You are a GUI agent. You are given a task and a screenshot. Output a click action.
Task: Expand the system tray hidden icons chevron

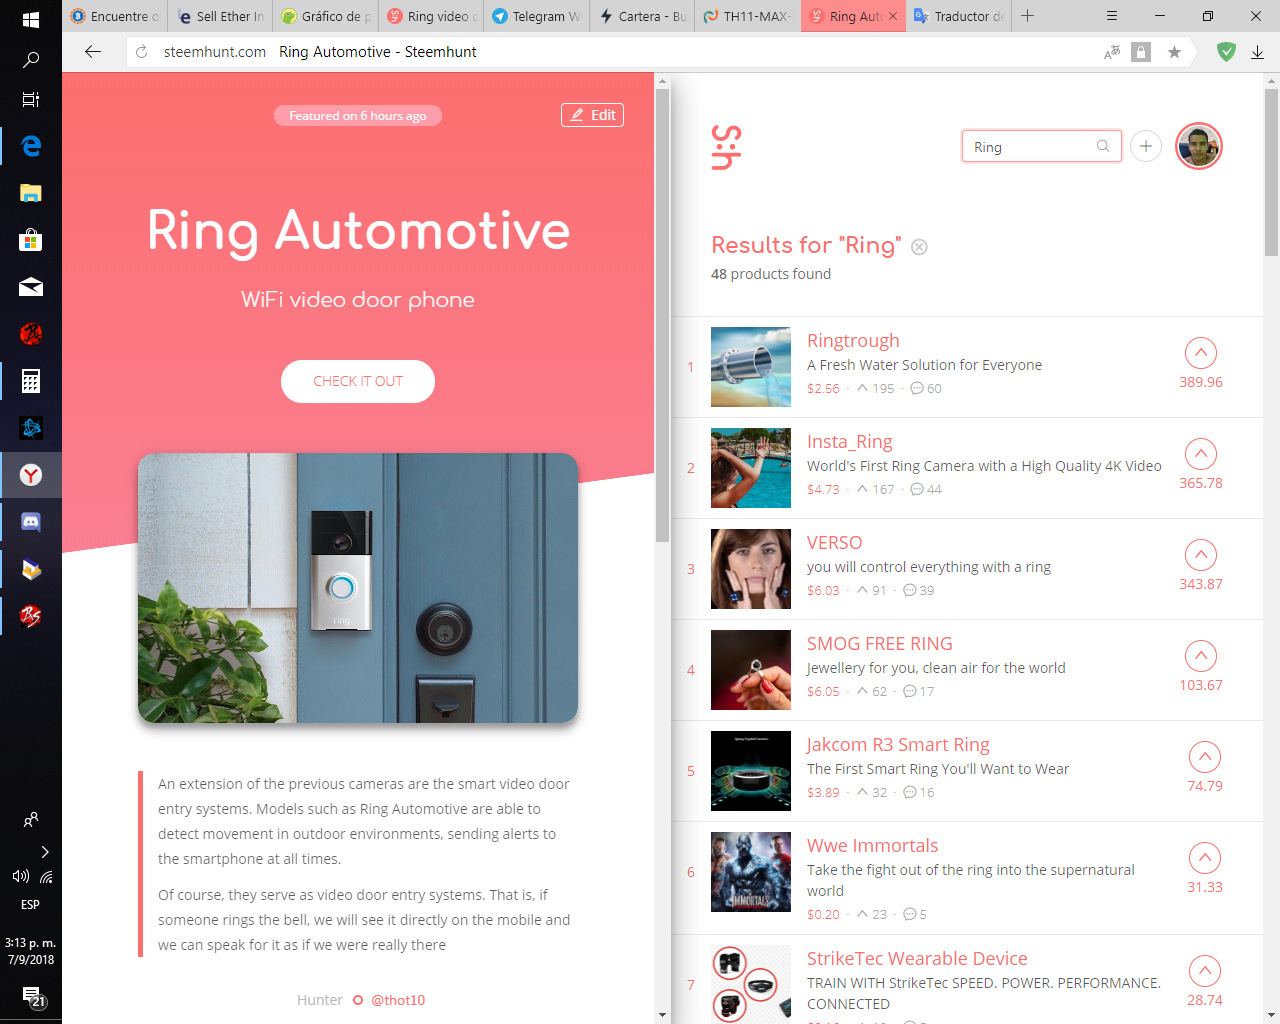tap(44, 852)
